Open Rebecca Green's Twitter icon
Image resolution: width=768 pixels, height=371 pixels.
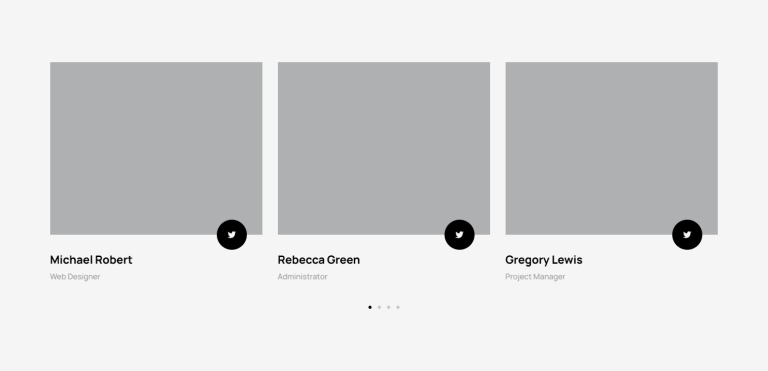click(x=459, y=235)
